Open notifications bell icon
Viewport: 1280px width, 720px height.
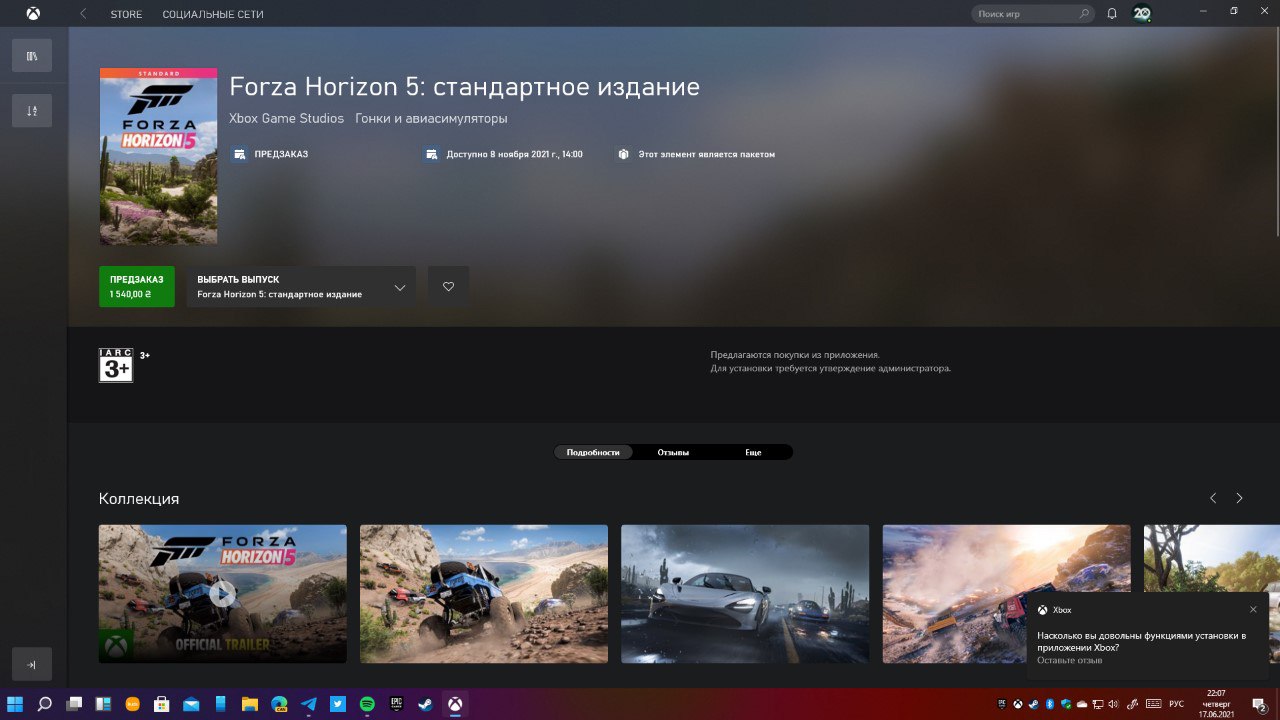pos(1112,14)
